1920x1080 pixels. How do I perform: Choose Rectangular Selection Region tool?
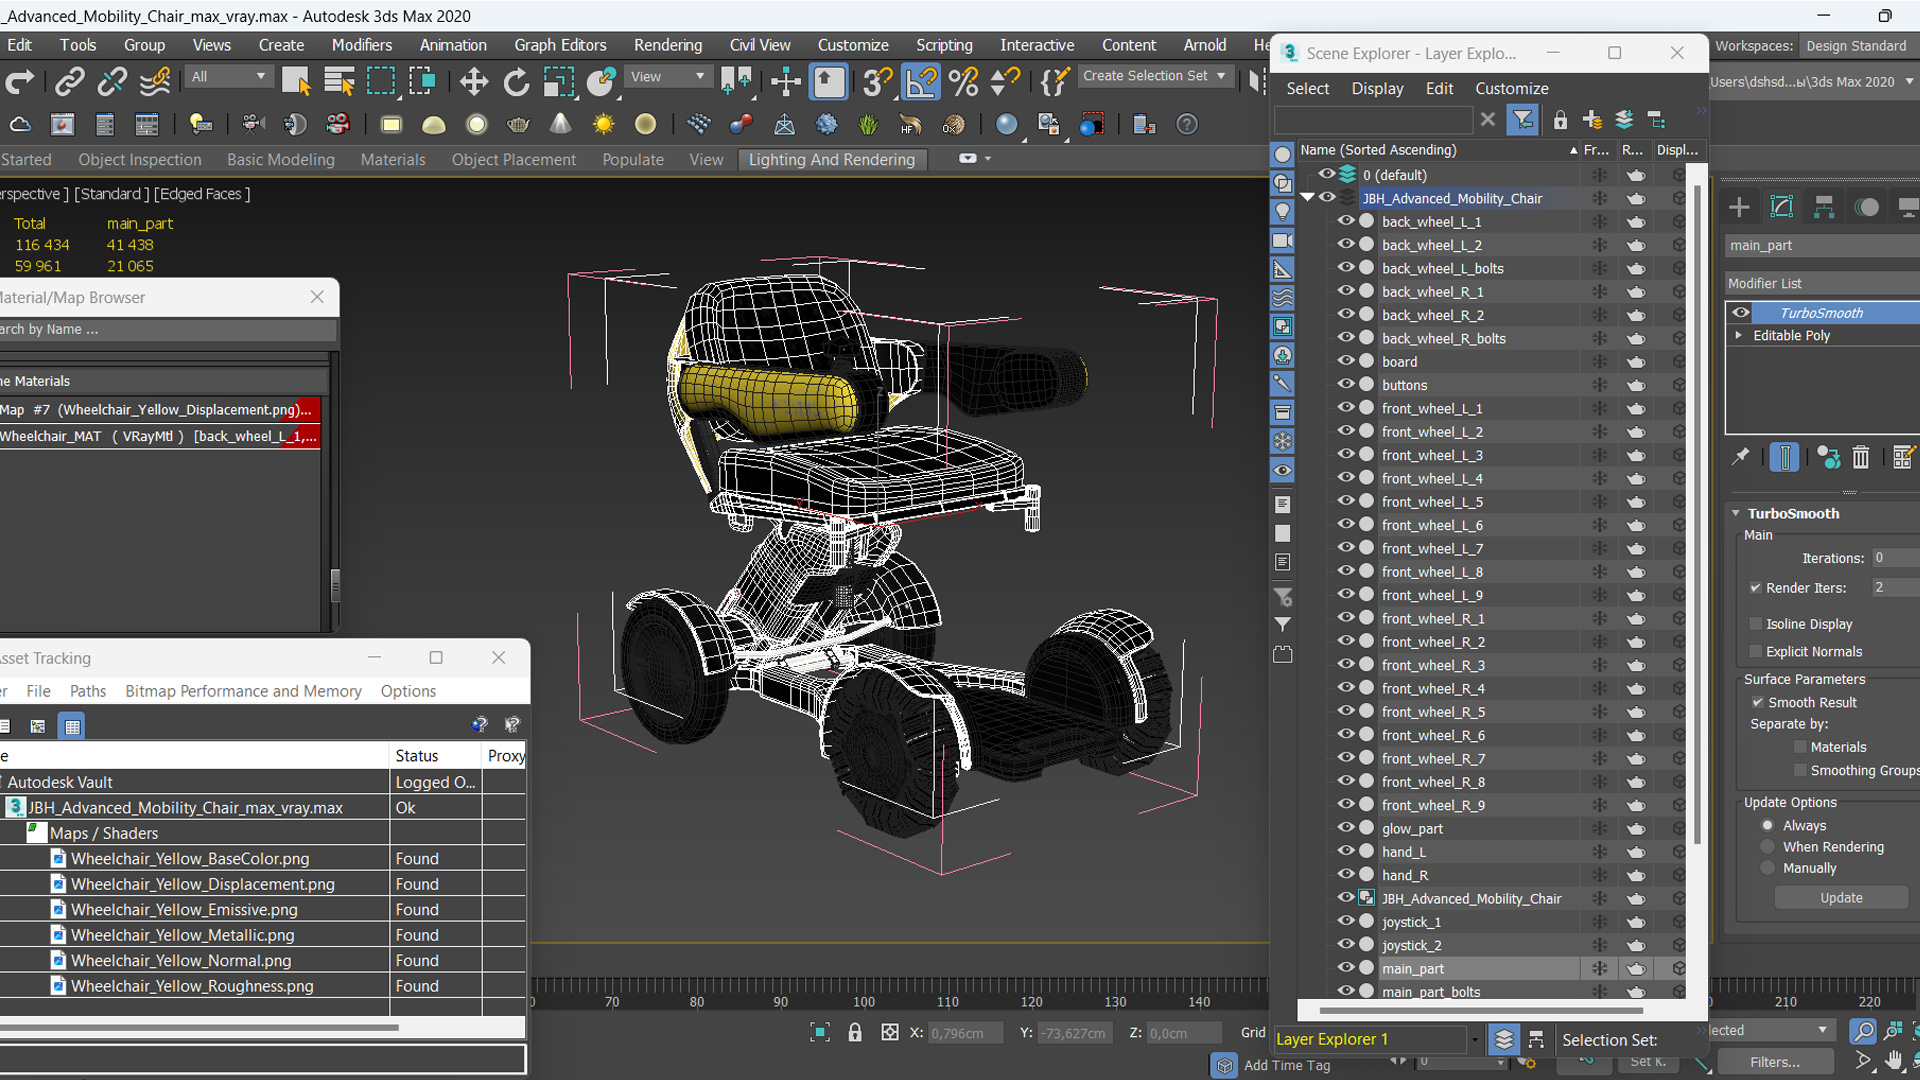pyautogui.click(x=381, y=82)
